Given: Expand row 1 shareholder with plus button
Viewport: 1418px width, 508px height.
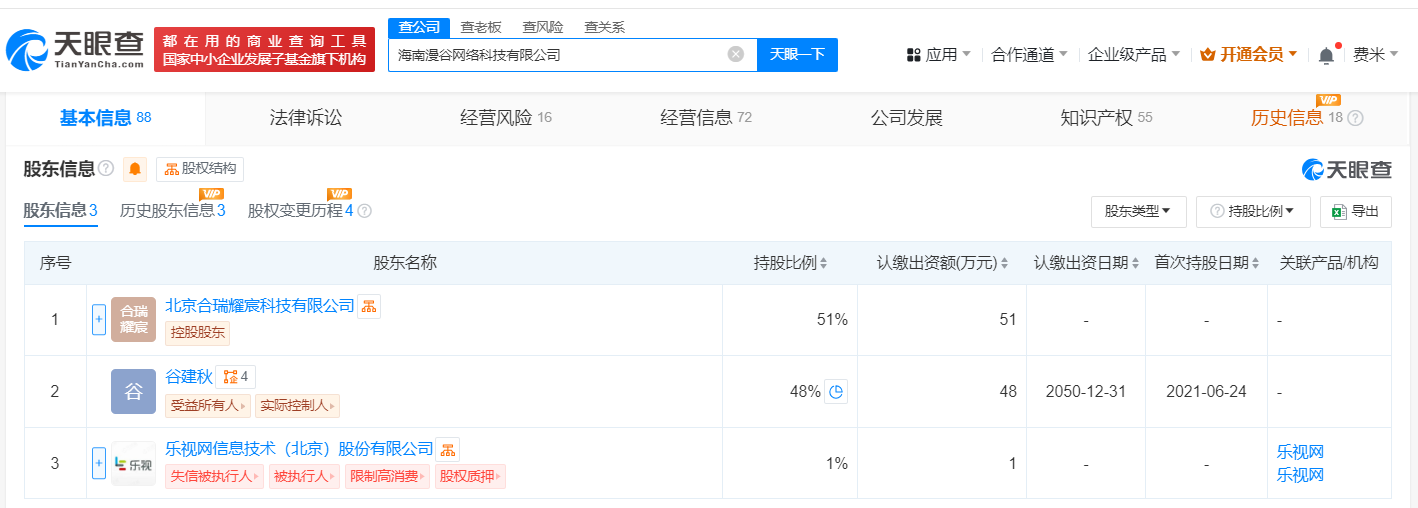Looking at the screenshot, I should (x=99, y=320).
